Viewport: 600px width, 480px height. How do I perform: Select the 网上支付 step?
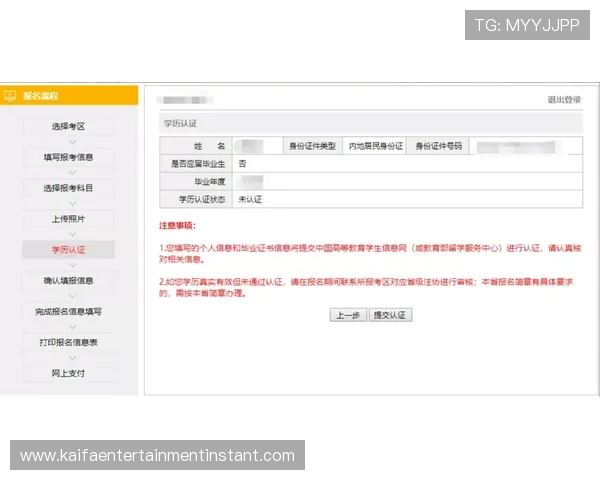tap(68, 373)
